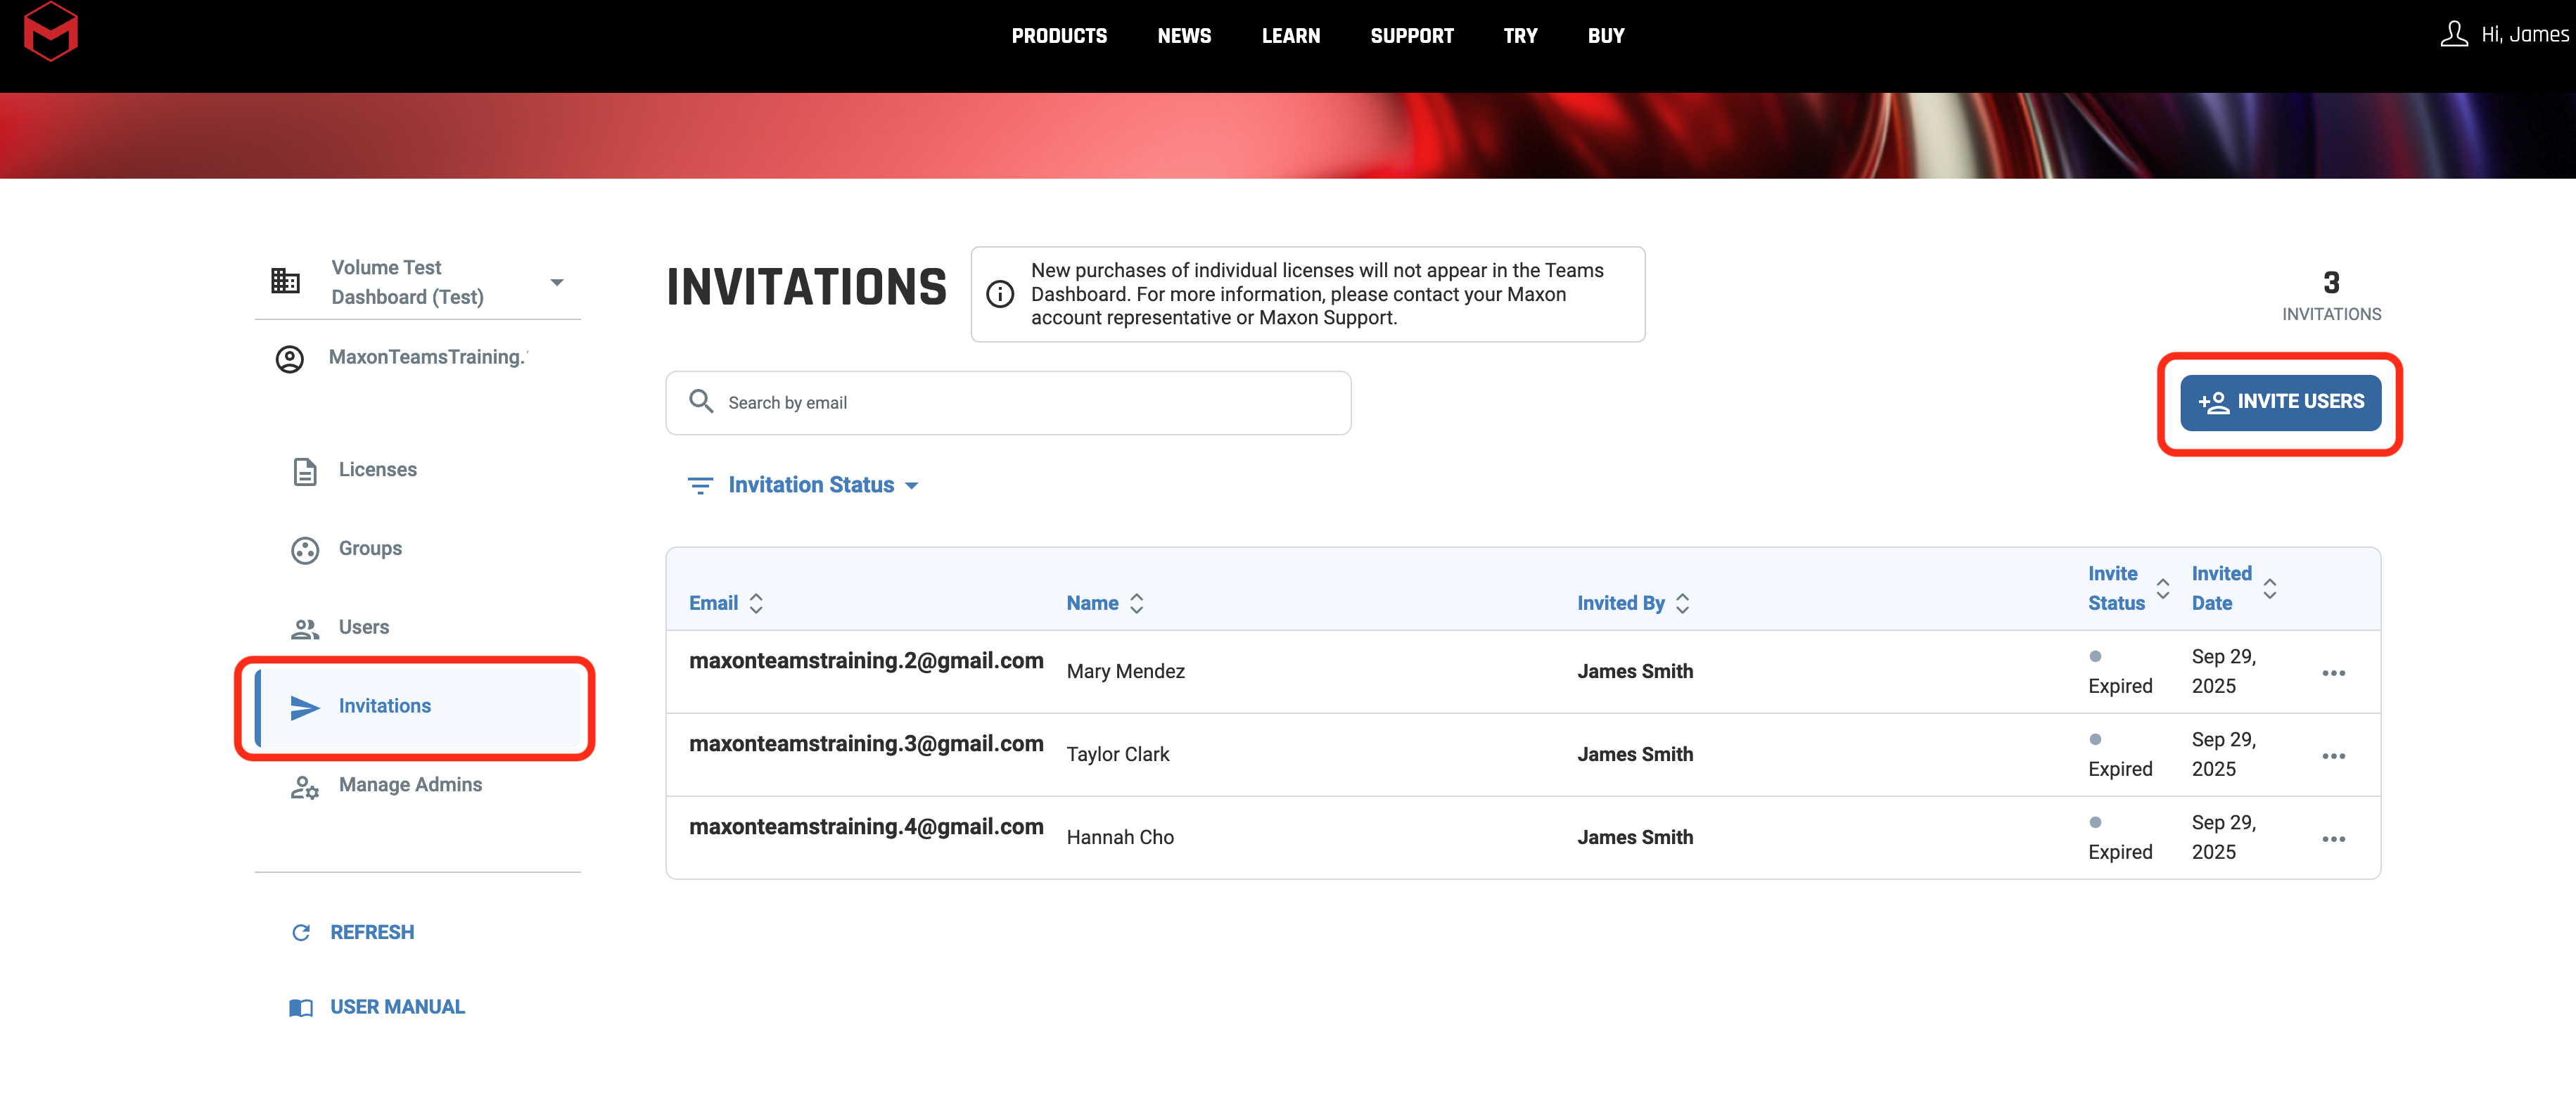Sort table by Invited By arrows

click(1682, 603)
